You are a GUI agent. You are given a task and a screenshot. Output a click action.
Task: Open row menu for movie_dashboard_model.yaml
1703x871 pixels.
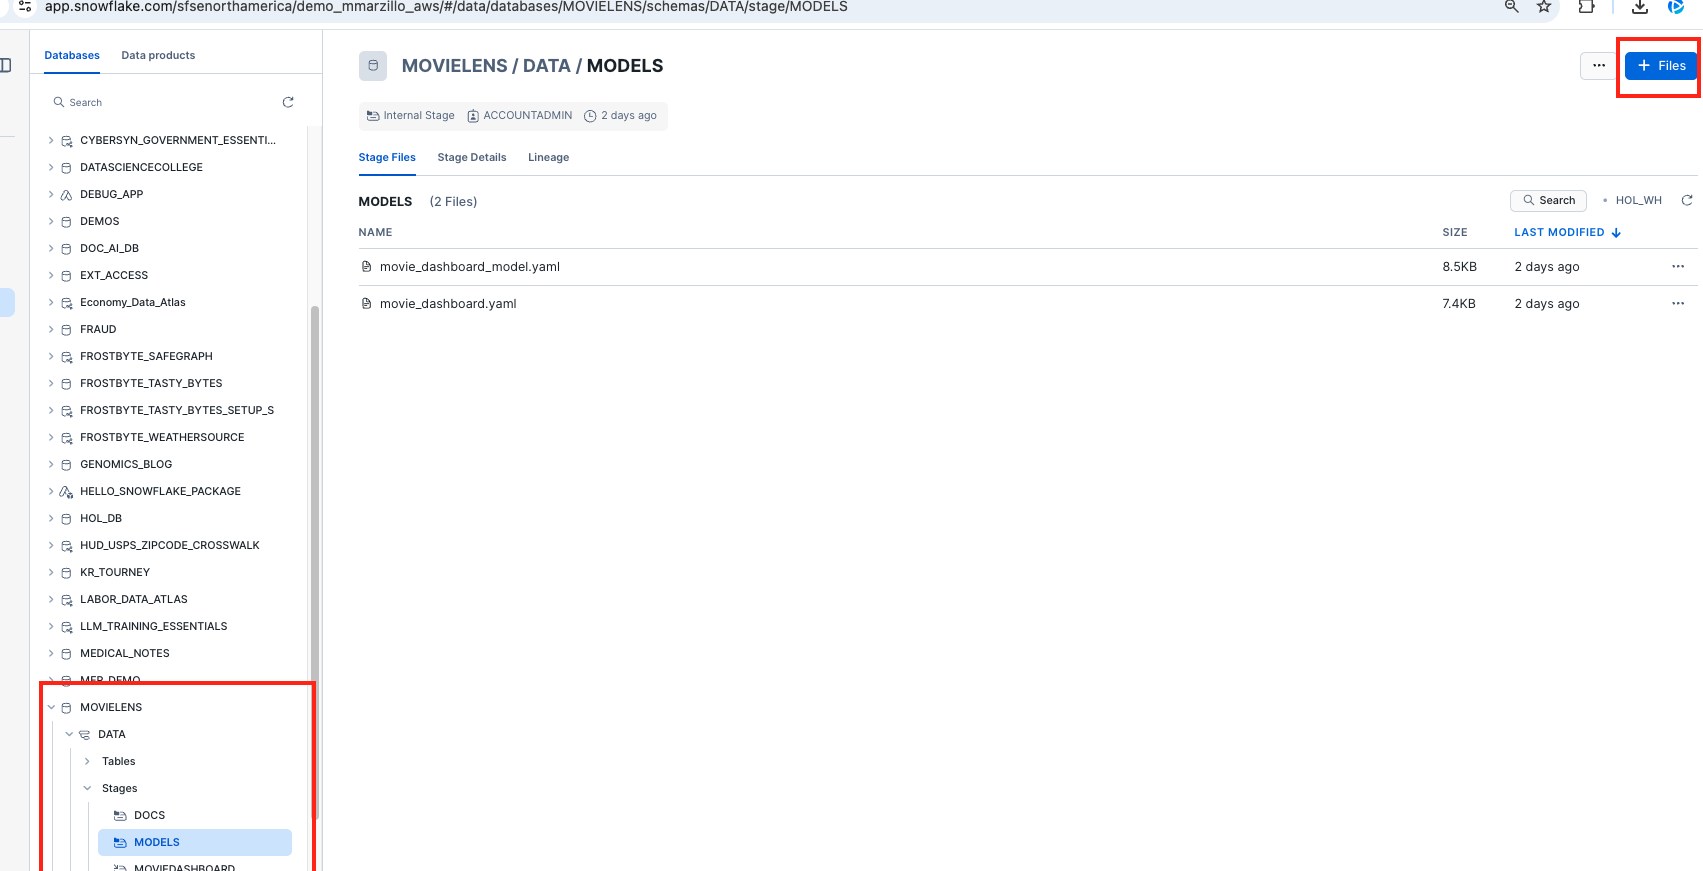(1678, 267)
